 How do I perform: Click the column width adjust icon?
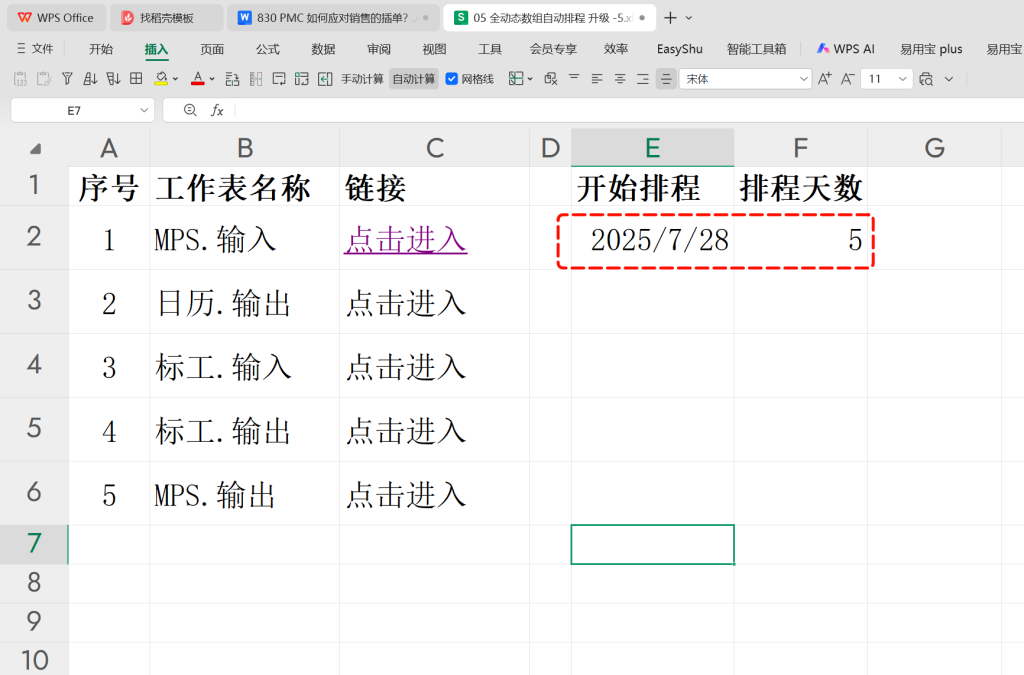(x=255, y=79)
